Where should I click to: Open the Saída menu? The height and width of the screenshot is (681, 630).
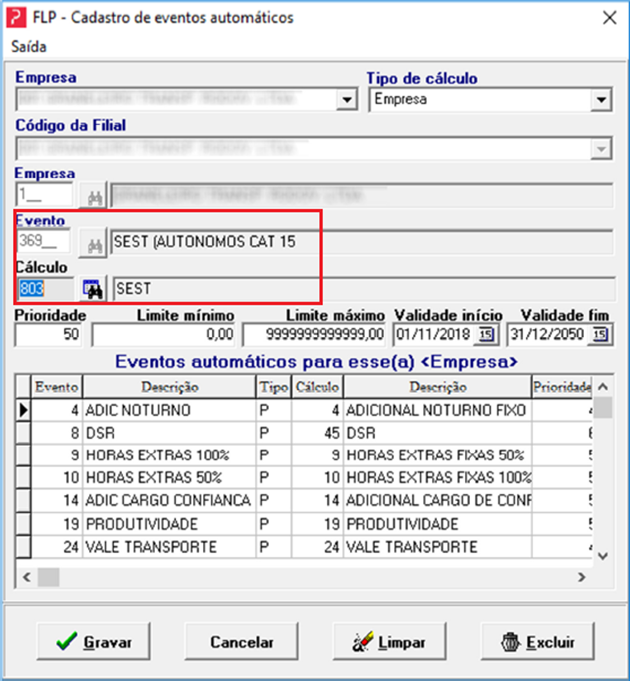pos(29,46)
